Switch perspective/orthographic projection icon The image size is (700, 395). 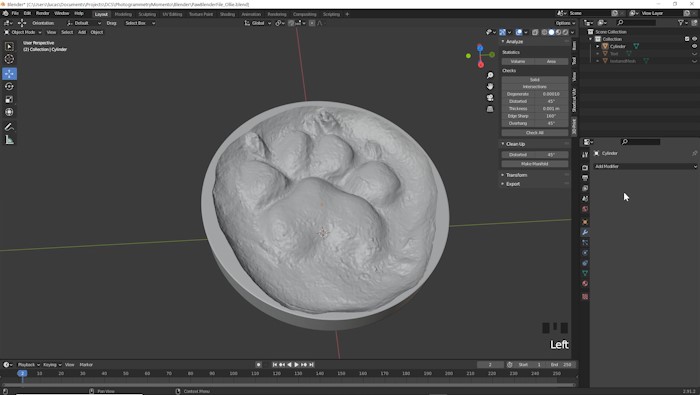(x=490, y=109)
